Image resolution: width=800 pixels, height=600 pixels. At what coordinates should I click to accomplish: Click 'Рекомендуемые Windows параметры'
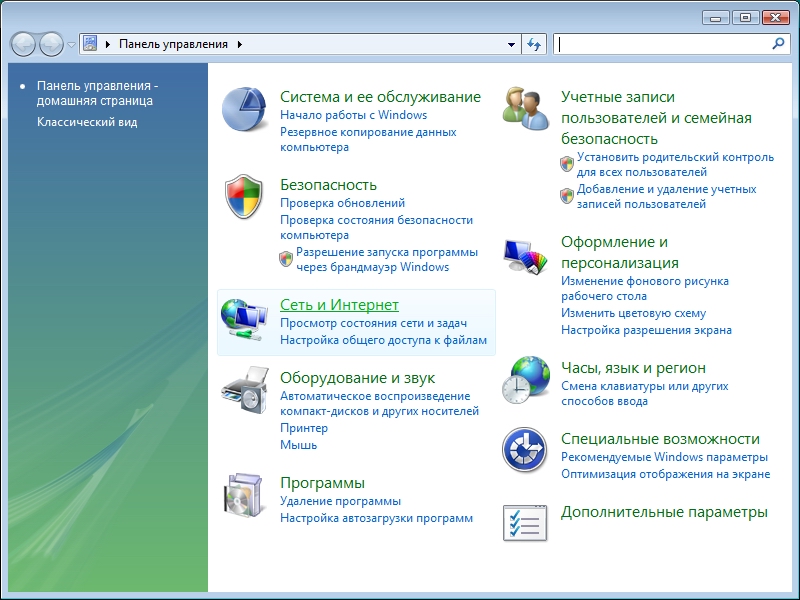pyautogui.click(x=664, y=457)
